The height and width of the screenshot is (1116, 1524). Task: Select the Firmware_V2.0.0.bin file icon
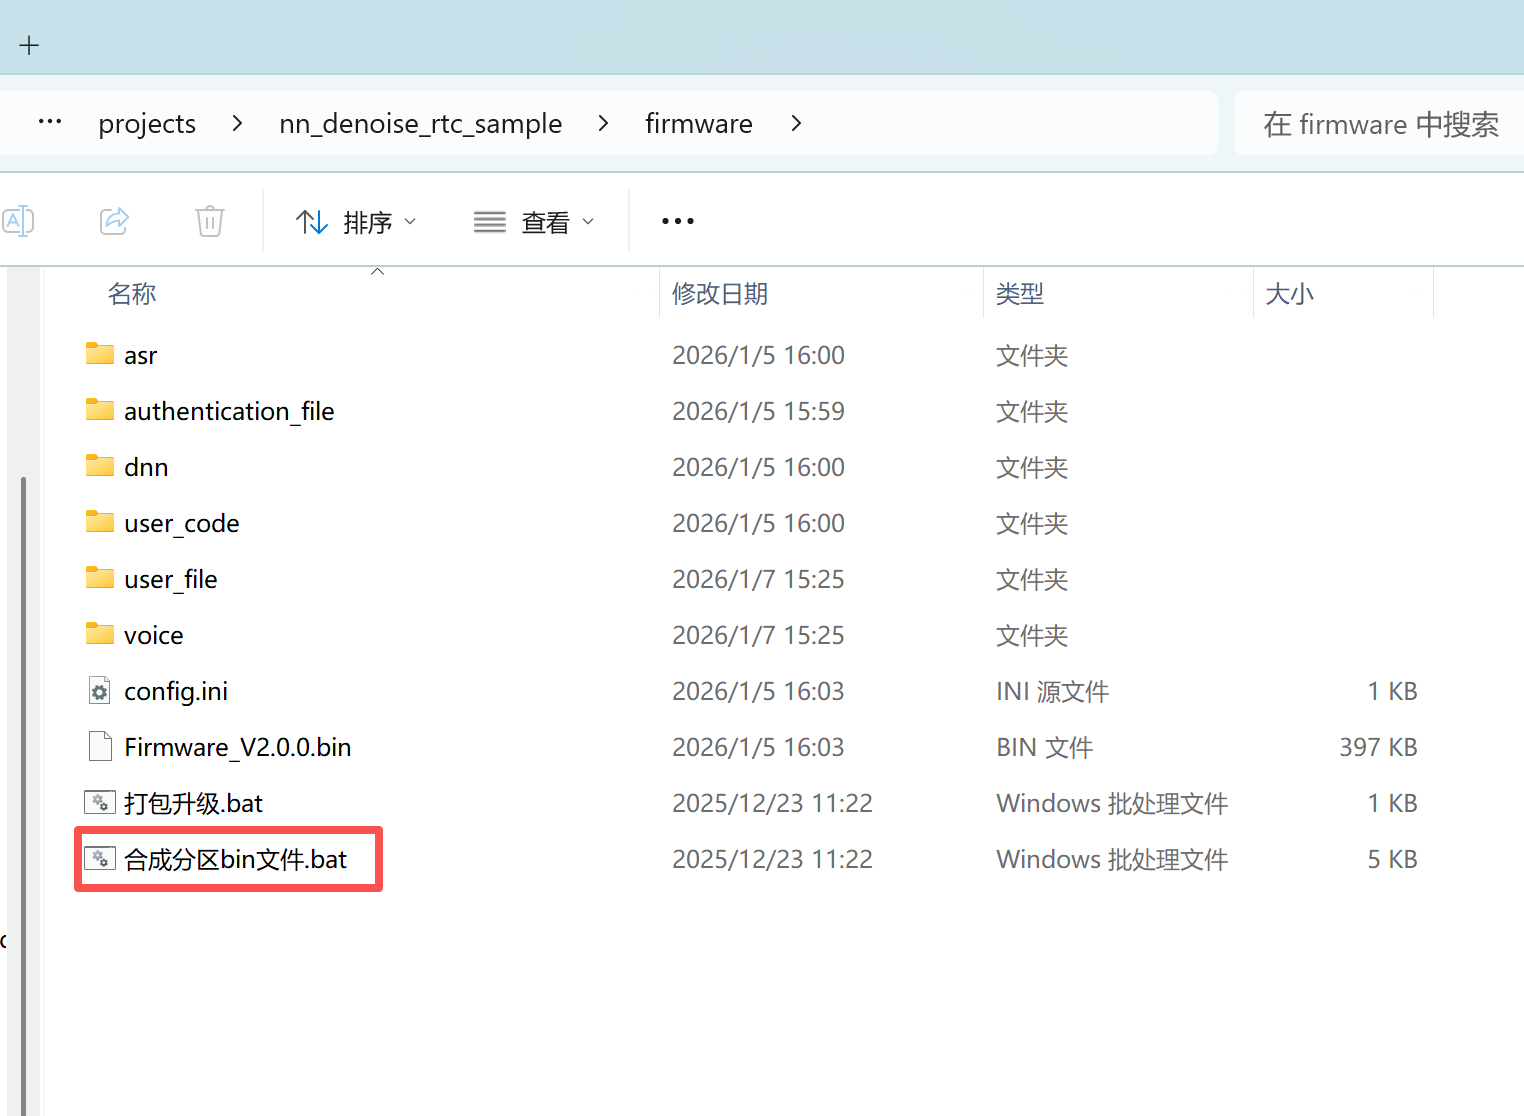pyautogui.click(x=100, y=747)
